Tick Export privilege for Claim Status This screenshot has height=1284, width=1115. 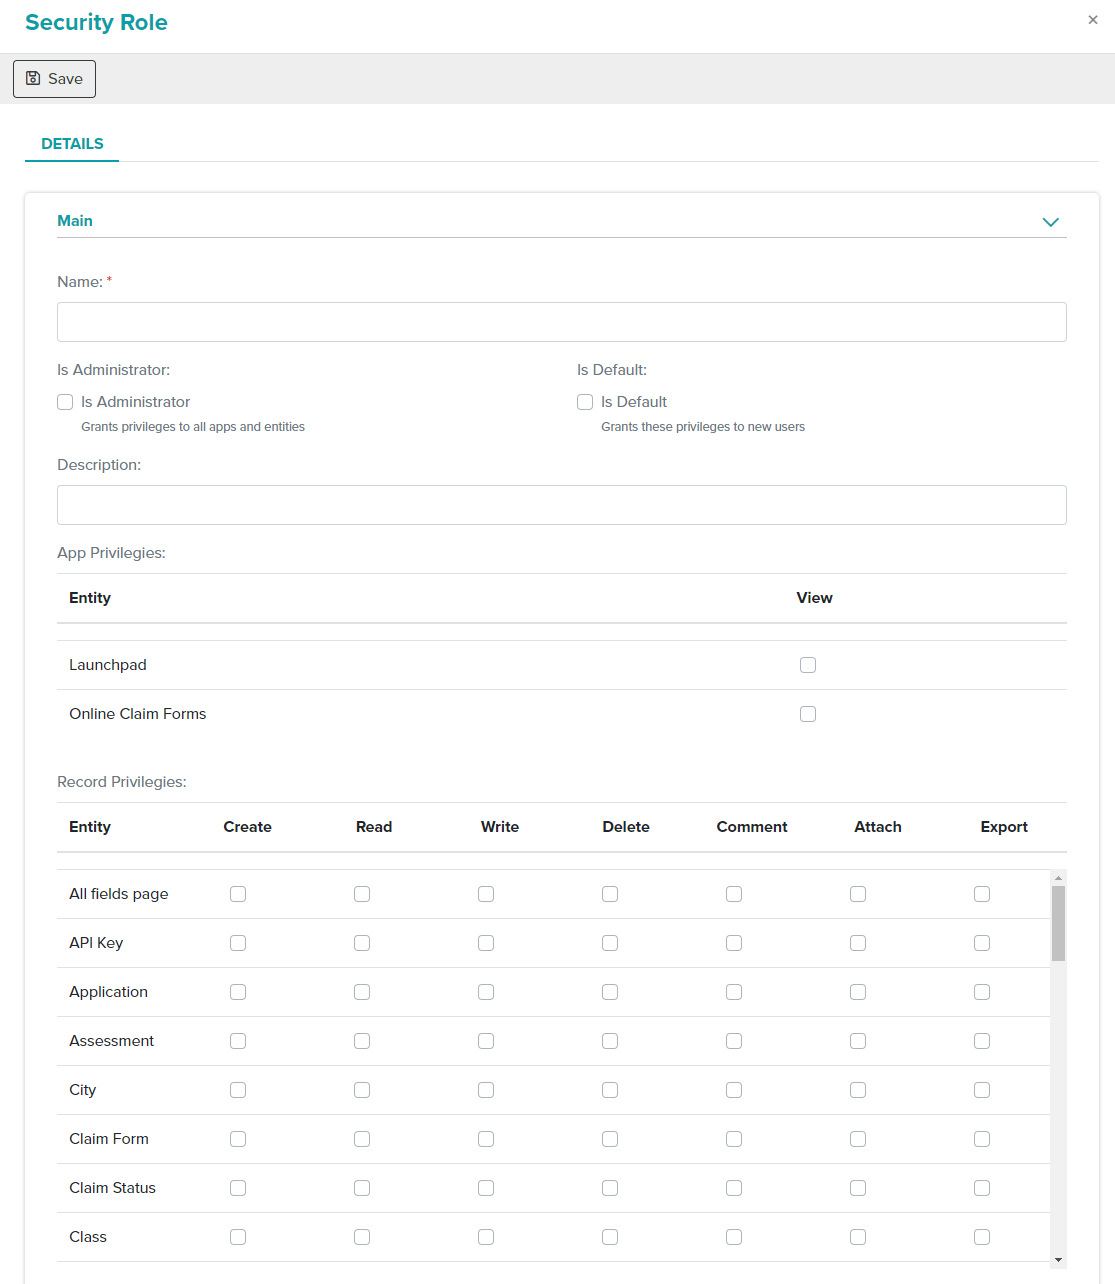982,1188
